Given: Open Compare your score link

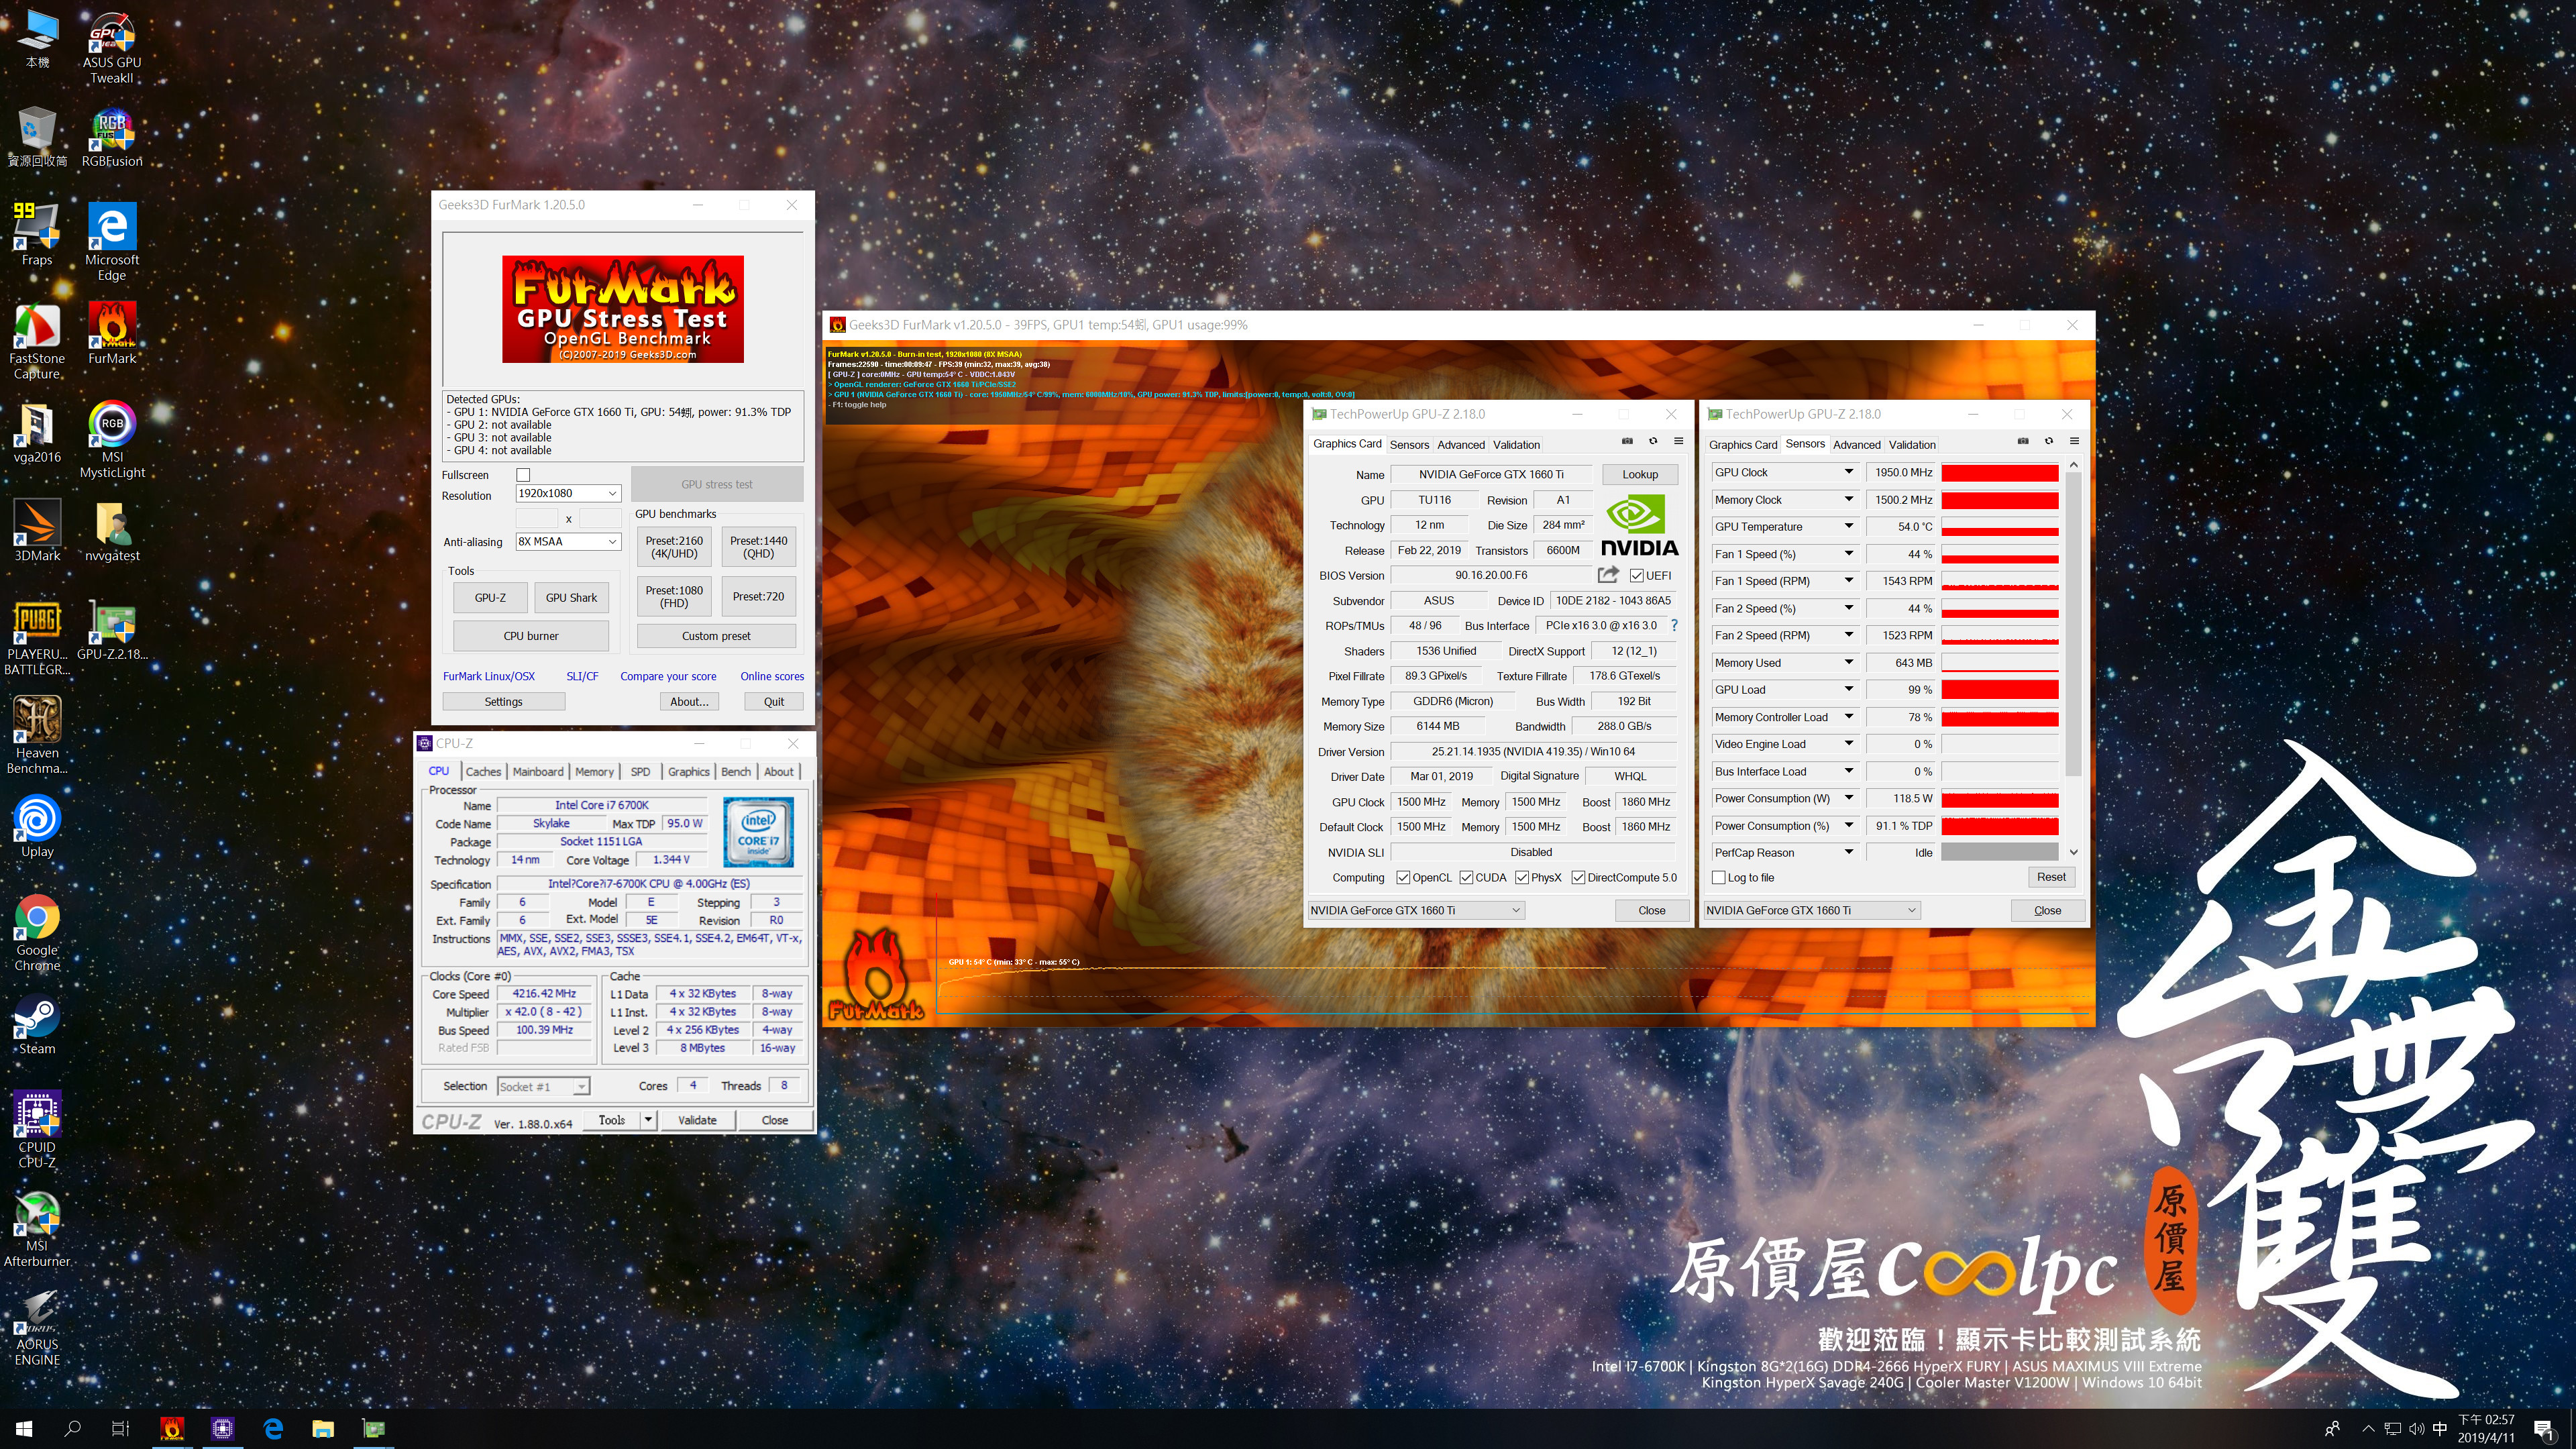Looking at the screenshot, I should point(668,676).
